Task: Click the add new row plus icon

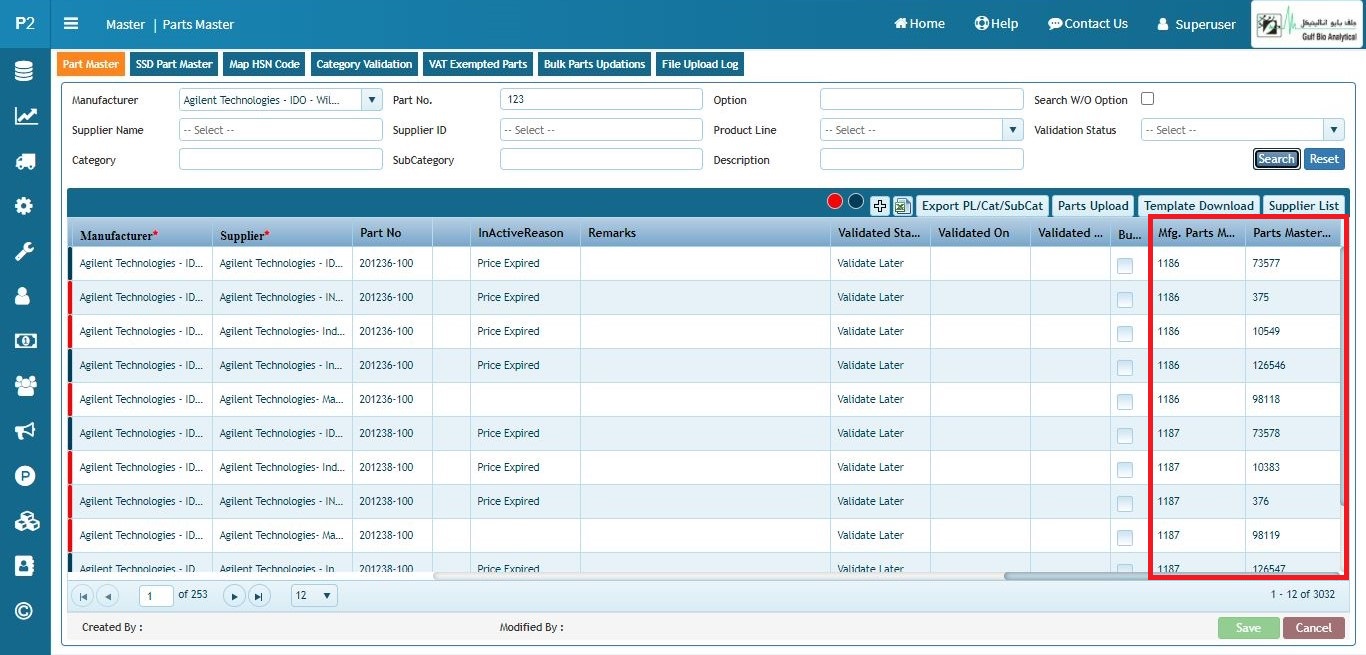Action: point(879,205)
